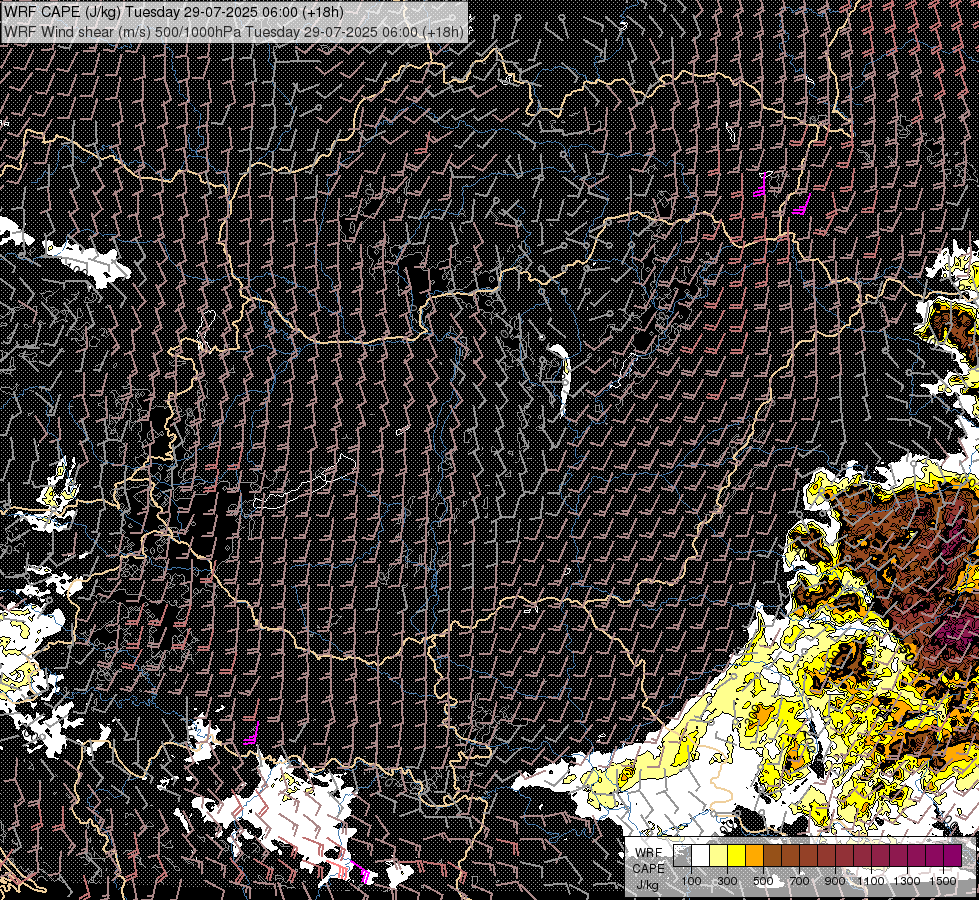Click the legend label "500"
Viewport: 979px width, 900px height.
[x=763, y=881]
